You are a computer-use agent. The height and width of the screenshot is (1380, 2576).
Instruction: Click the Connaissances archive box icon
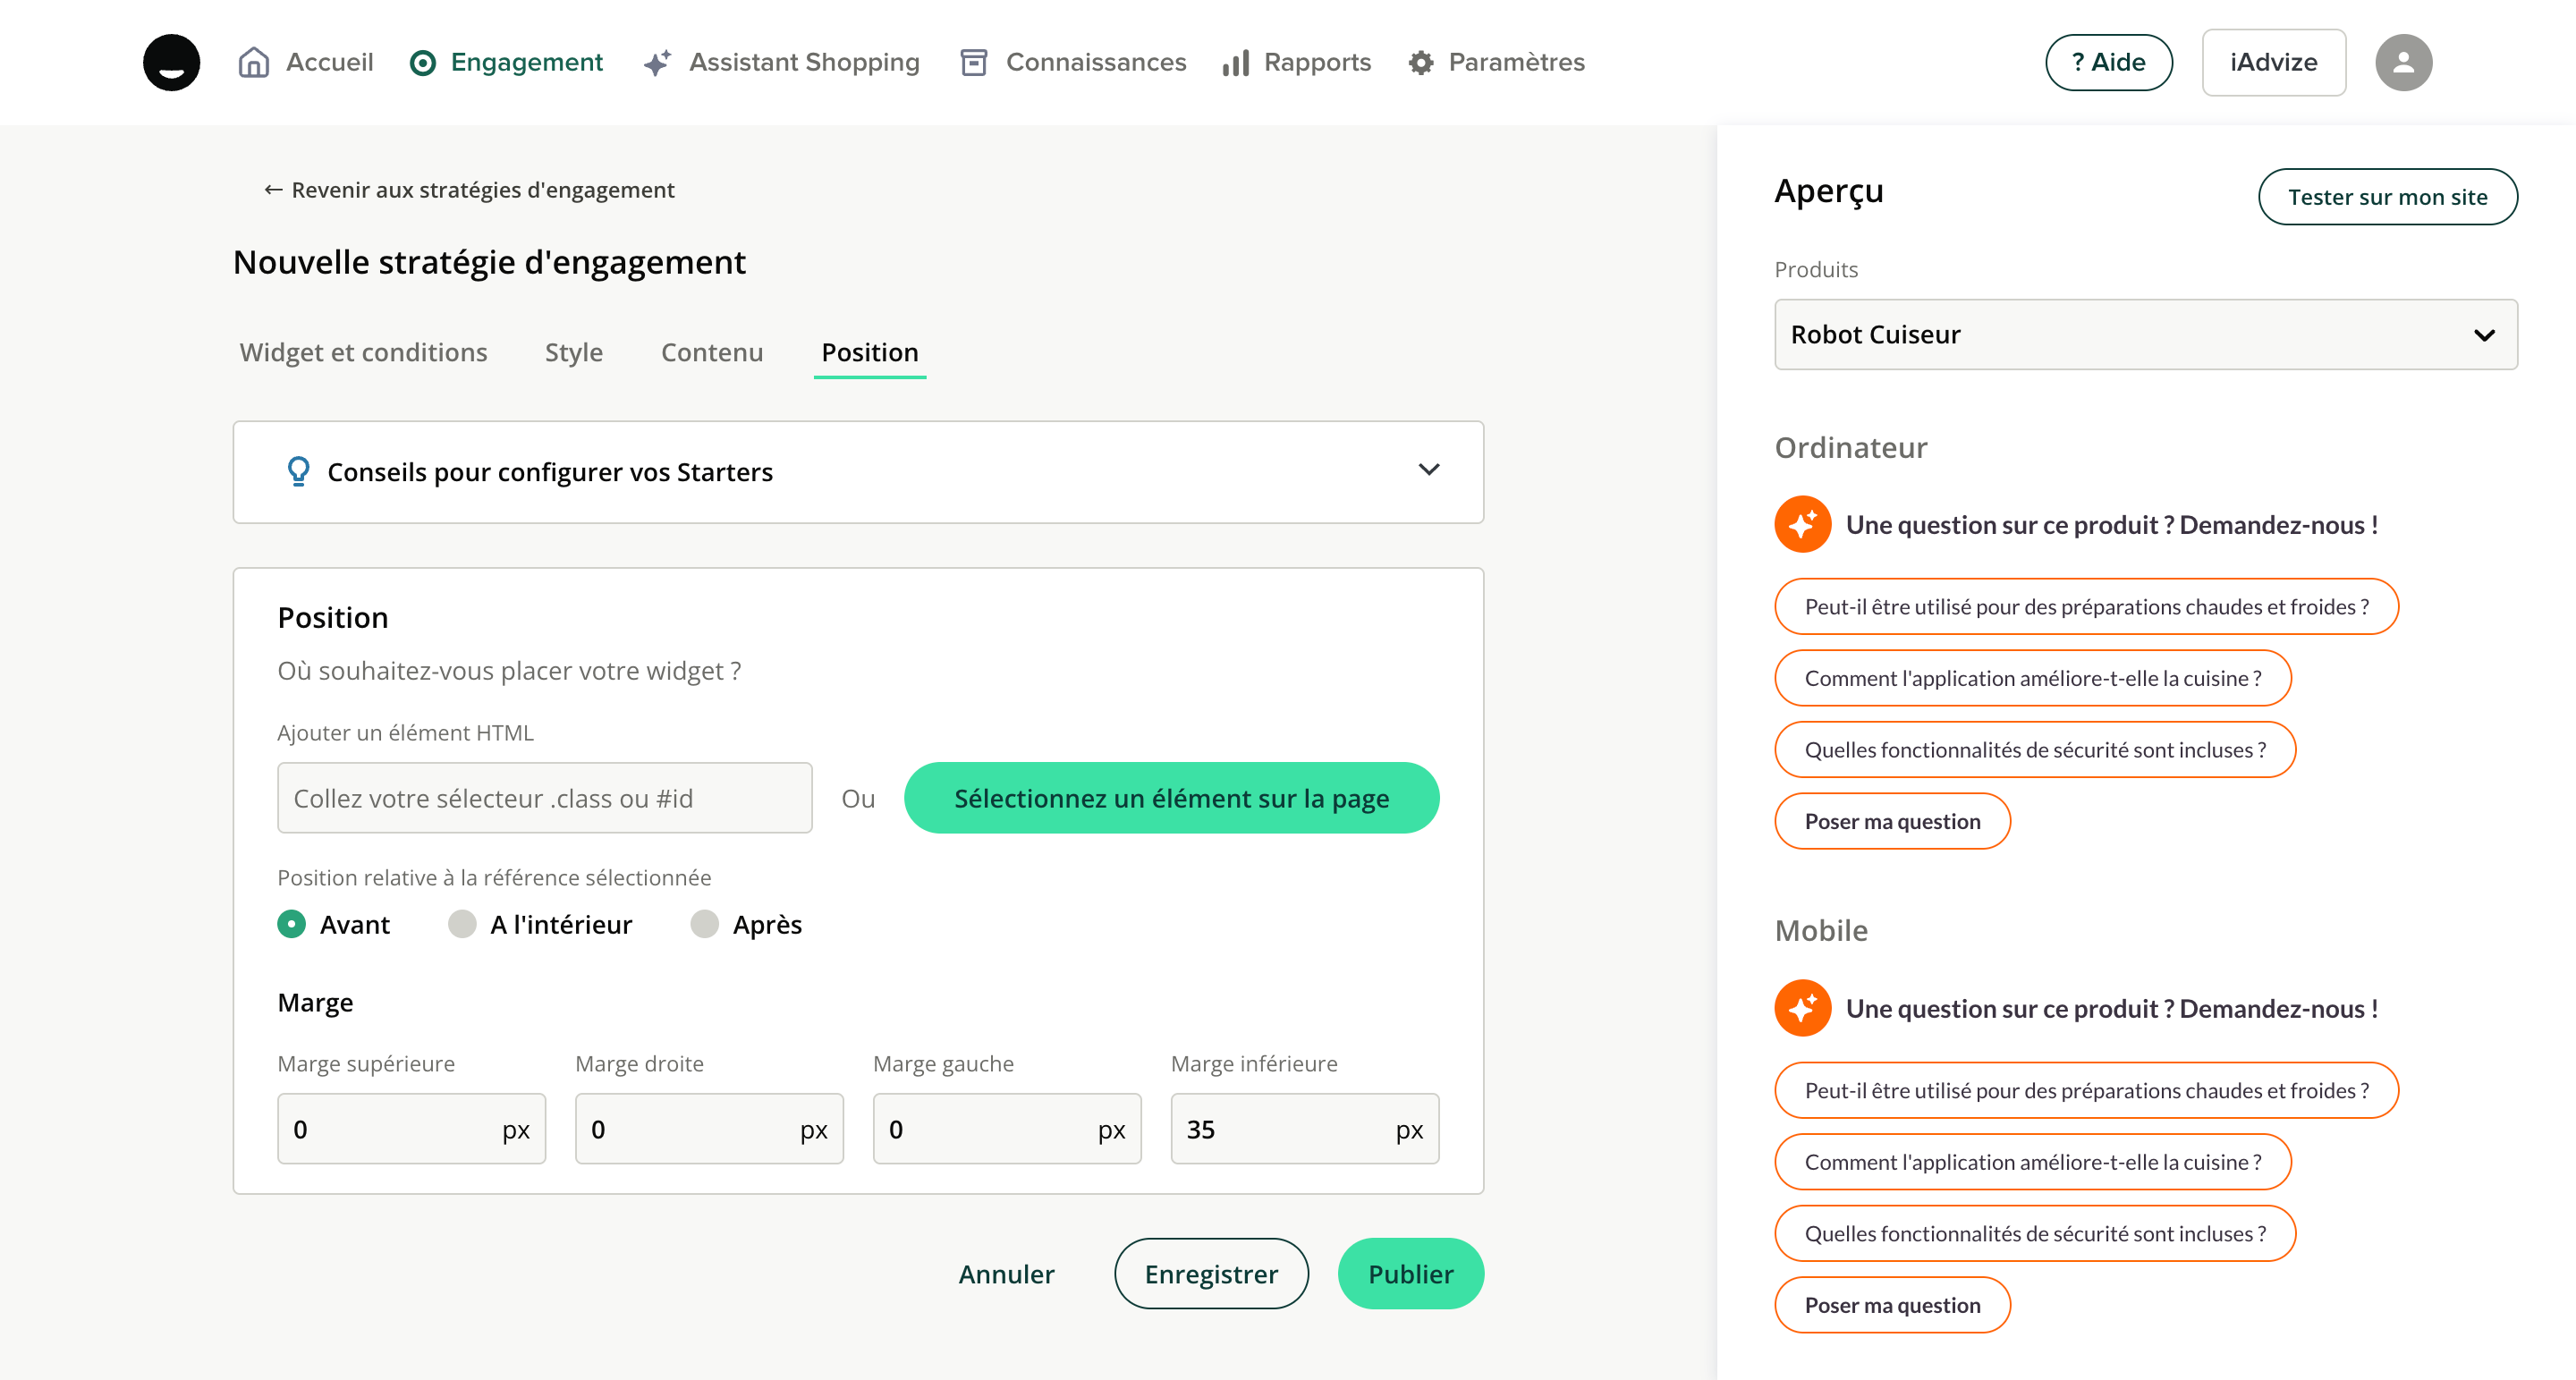click(x=973, y=63)
